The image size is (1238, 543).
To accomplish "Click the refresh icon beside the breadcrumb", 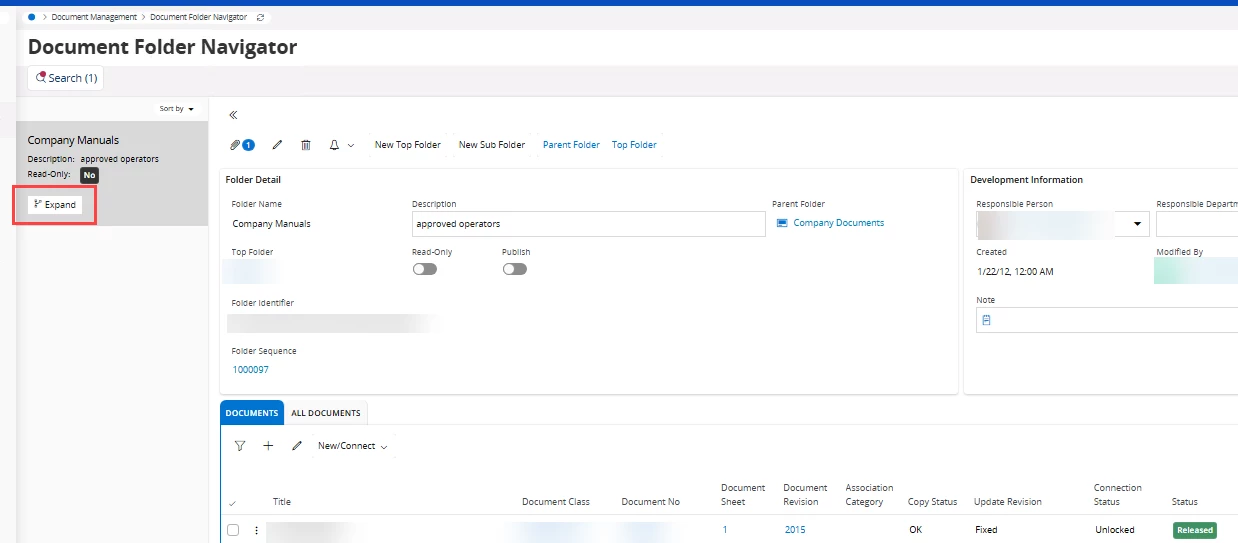I will (x=261, y=17).
